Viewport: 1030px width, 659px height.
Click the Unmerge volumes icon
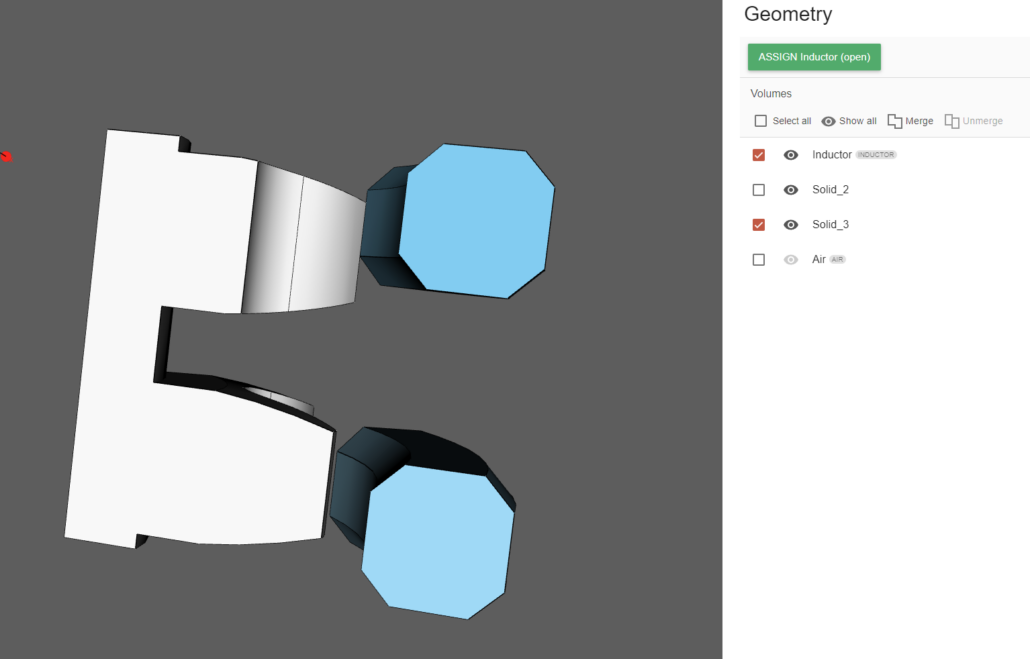(x=952, y=121)
